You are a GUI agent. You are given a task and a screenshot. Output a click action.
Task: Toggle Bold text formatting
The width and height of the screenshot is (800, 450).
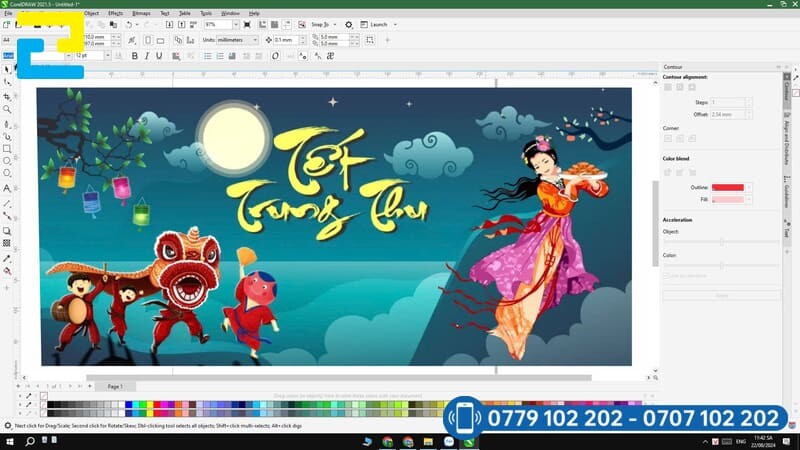point(135,56)
